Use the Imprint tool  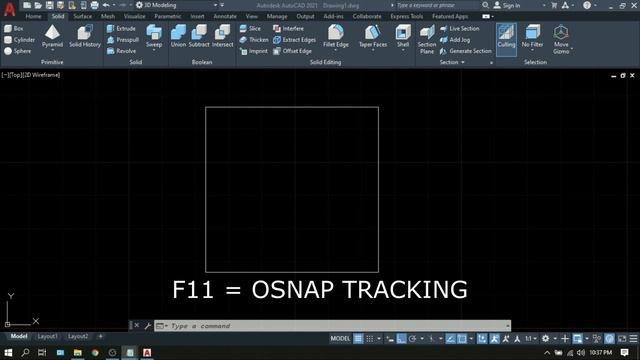click(253, 51)
